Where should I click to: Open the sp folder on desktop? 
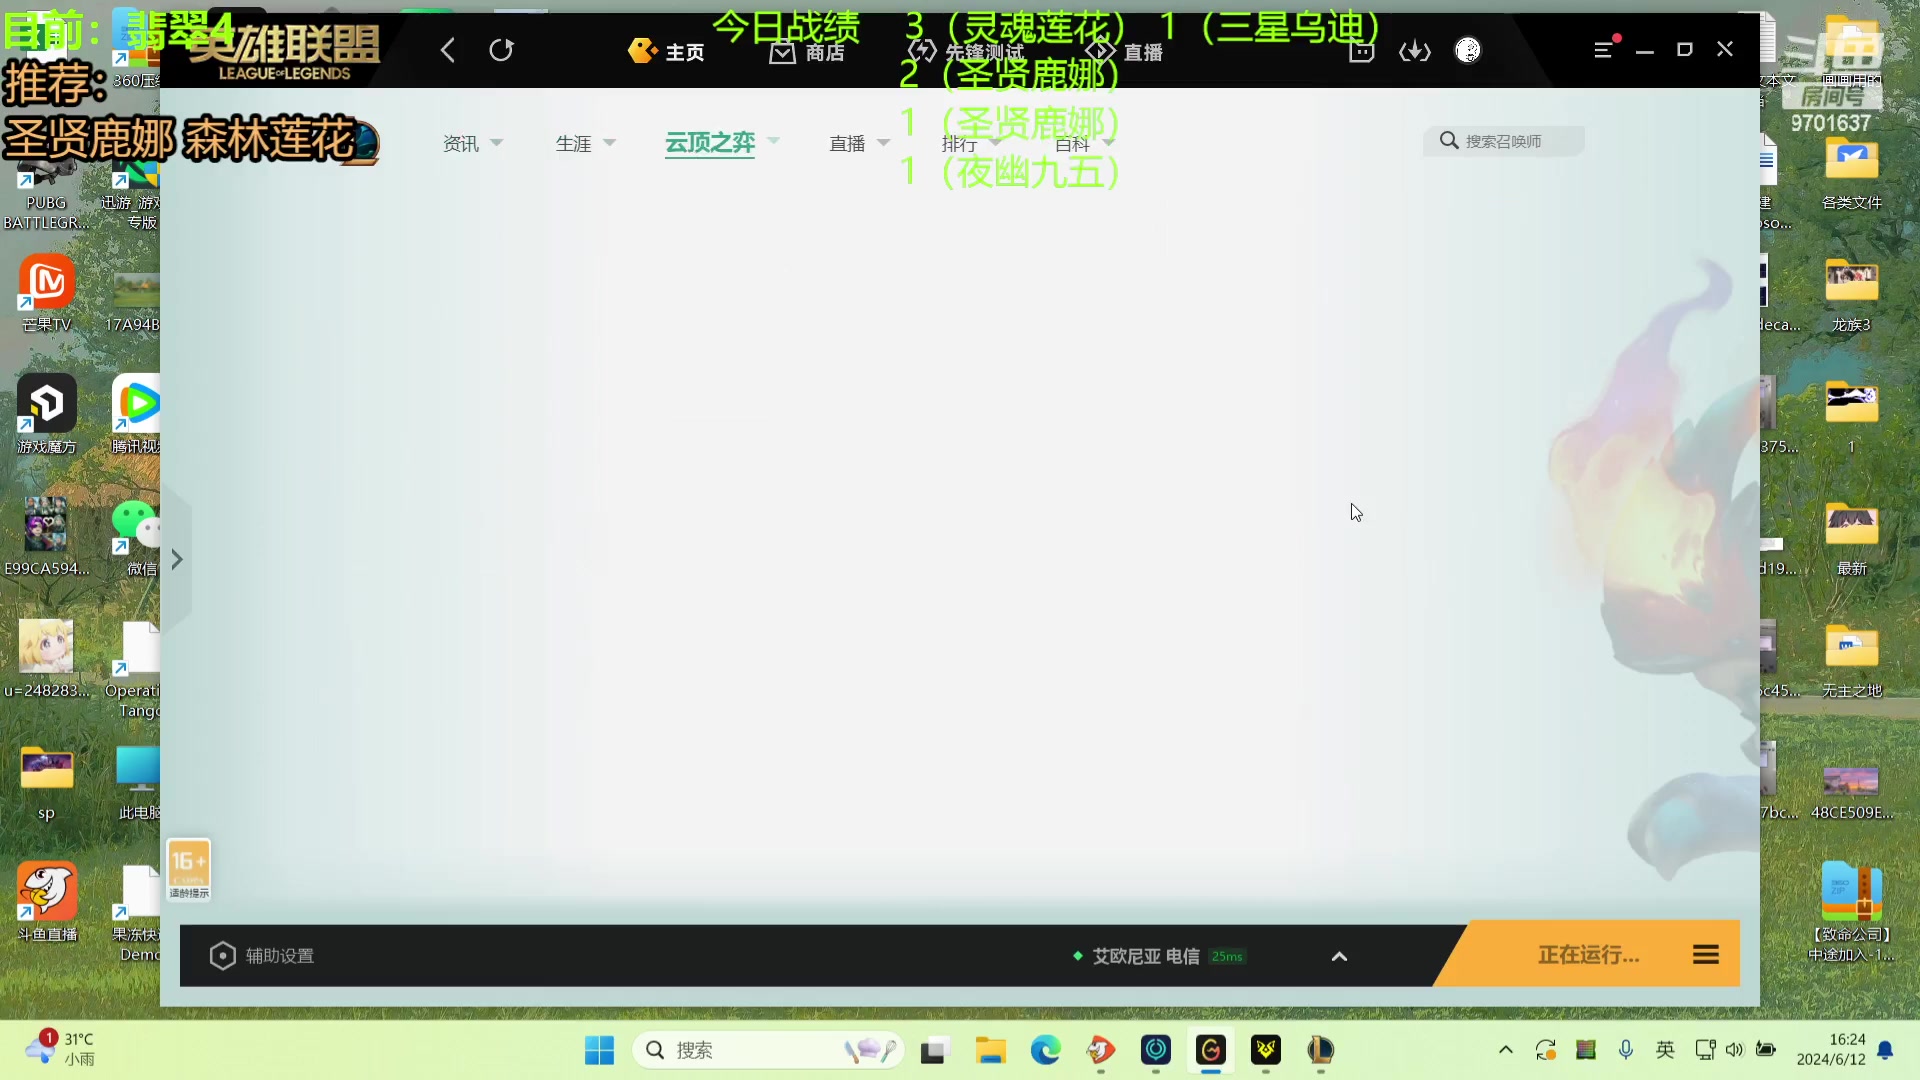(x=46, y=782)
